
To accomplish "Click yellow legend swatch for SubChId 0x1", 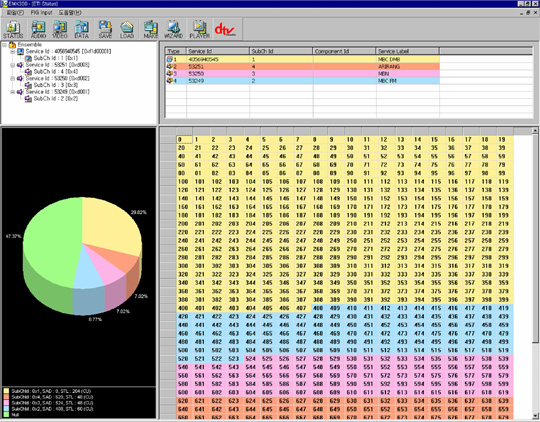I will tap(6, 391).
